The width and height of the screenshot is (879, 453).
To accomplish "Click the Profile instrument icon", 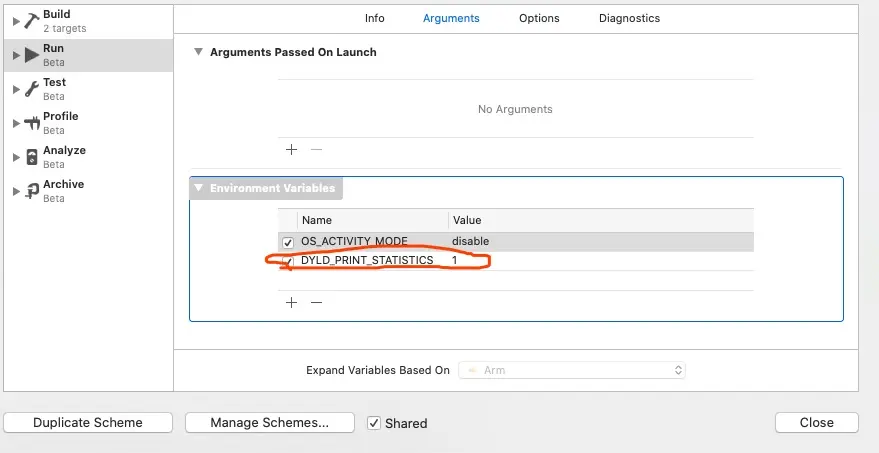I will coord(31,123).
